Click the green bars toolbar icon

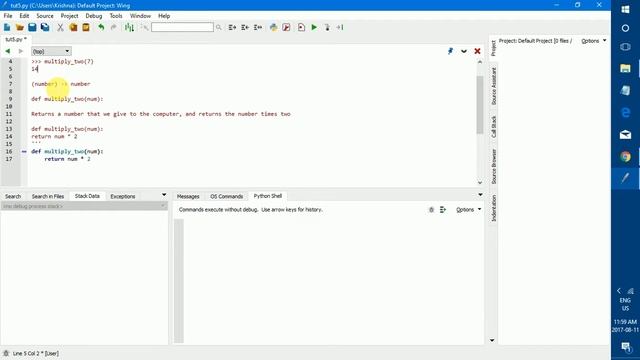(x=129, y=27)
